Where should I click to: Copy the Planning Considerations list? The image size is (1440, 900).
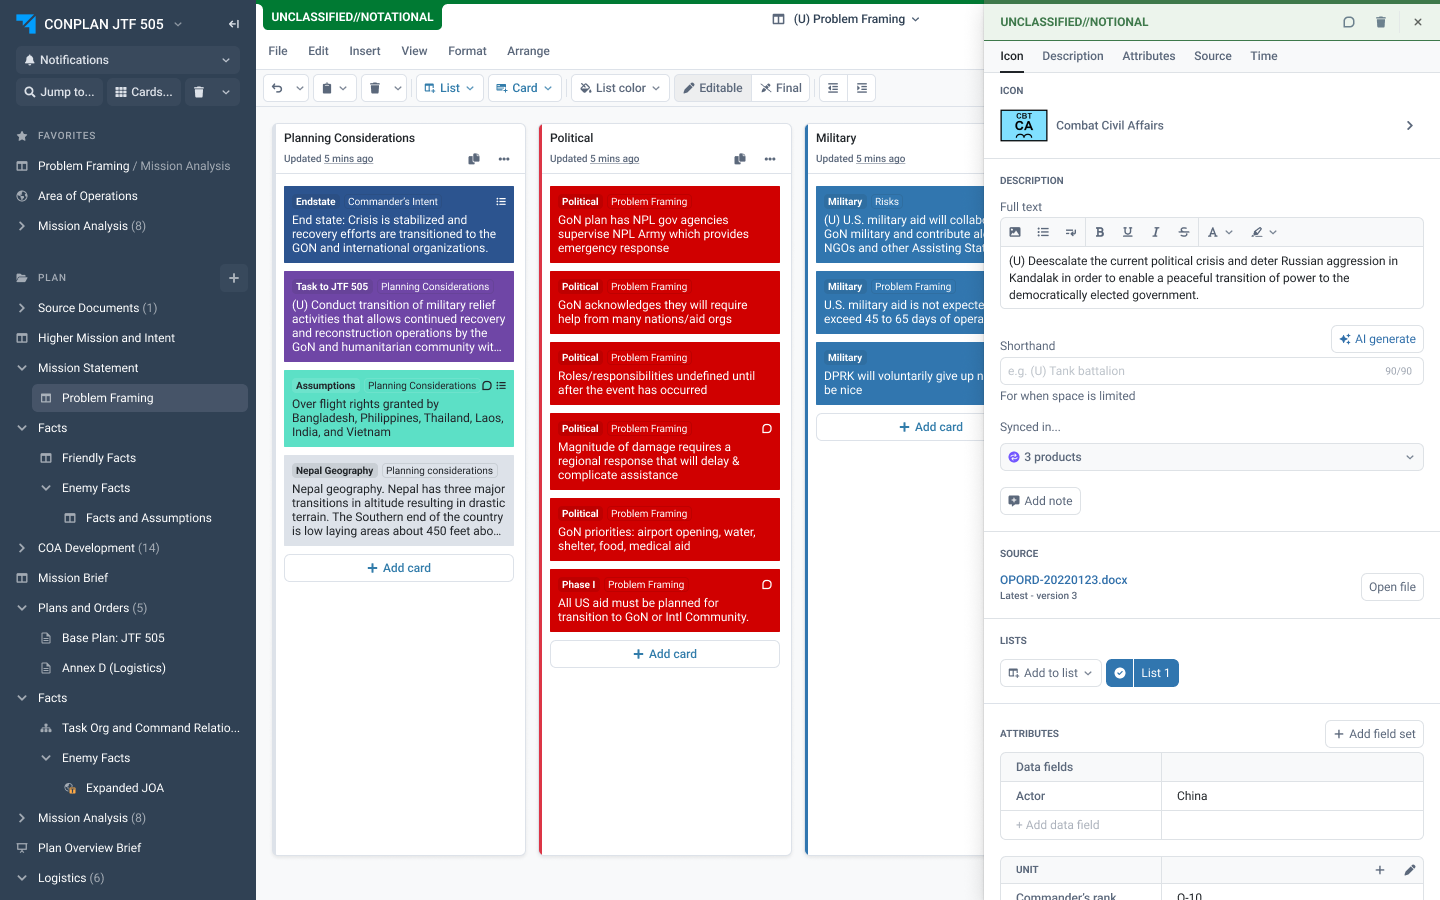(x=474, y=159)
